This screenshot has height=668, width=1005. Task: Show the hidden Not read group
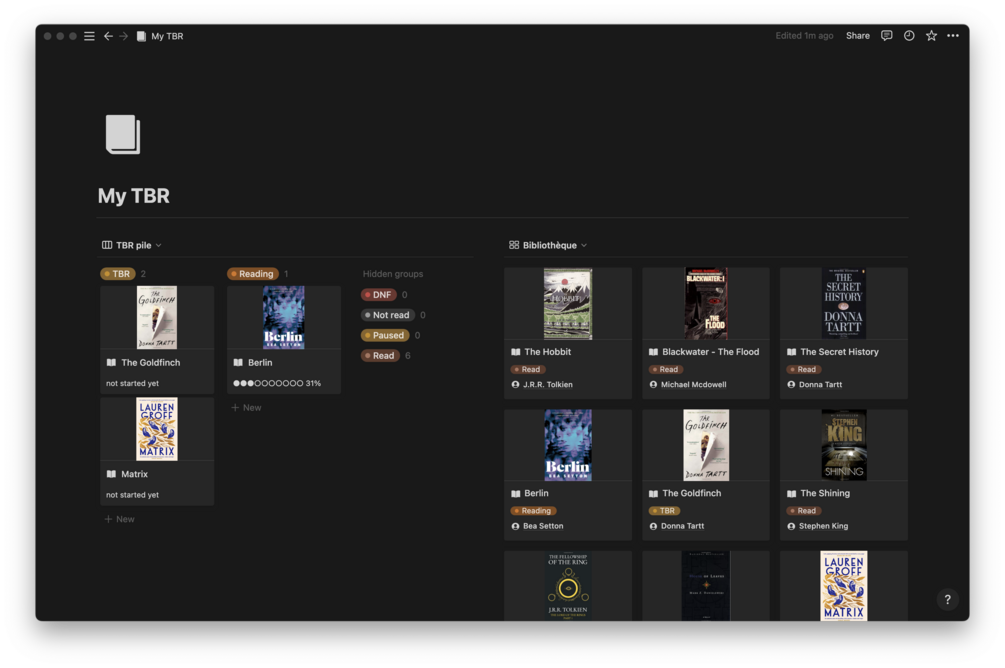click(x=388, y=315)
